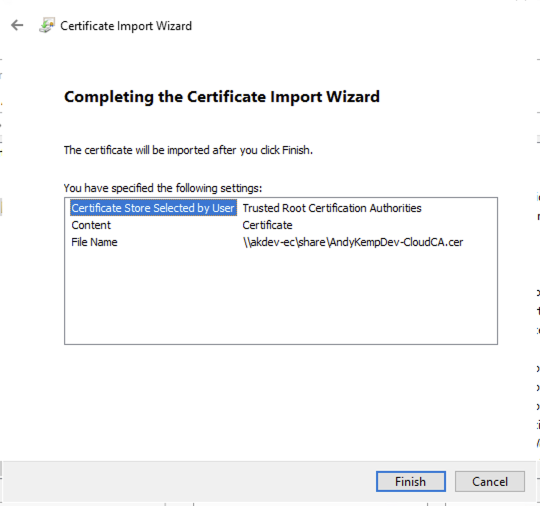Cancel the certificate import wizard
Viewport: 540px width, 506px height.
(490, 481)
